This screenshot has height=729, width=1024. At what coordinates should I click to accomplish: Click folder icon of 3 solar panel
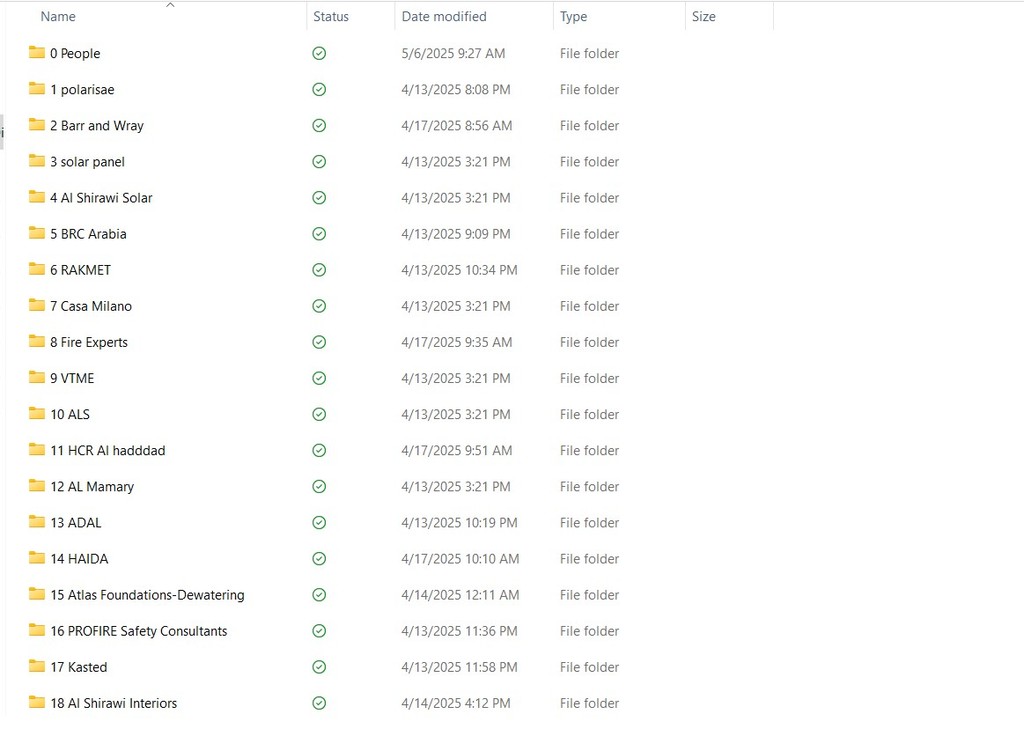37,161
